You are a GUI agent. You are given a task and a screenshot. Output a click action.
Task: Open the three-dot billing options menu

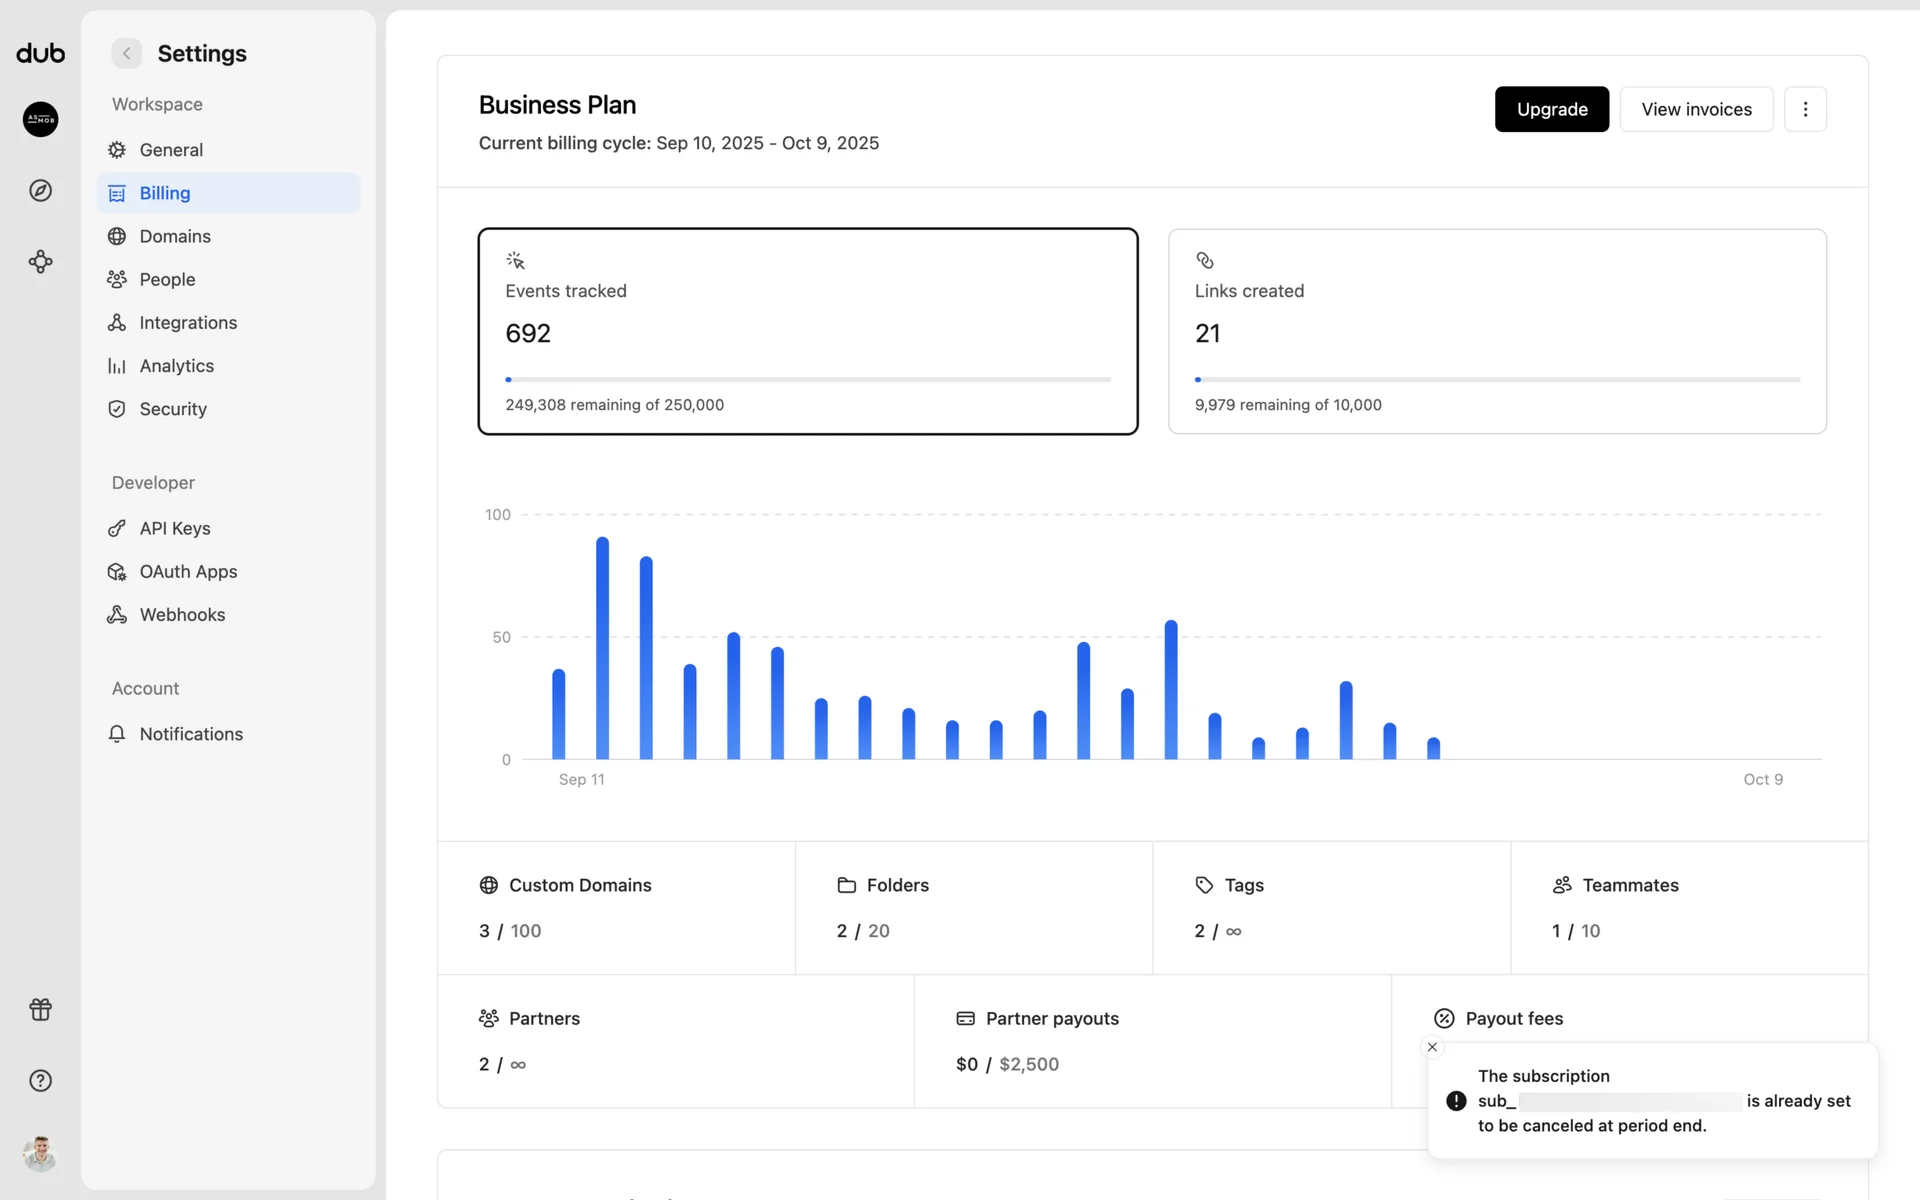(x=1805, y=109)
